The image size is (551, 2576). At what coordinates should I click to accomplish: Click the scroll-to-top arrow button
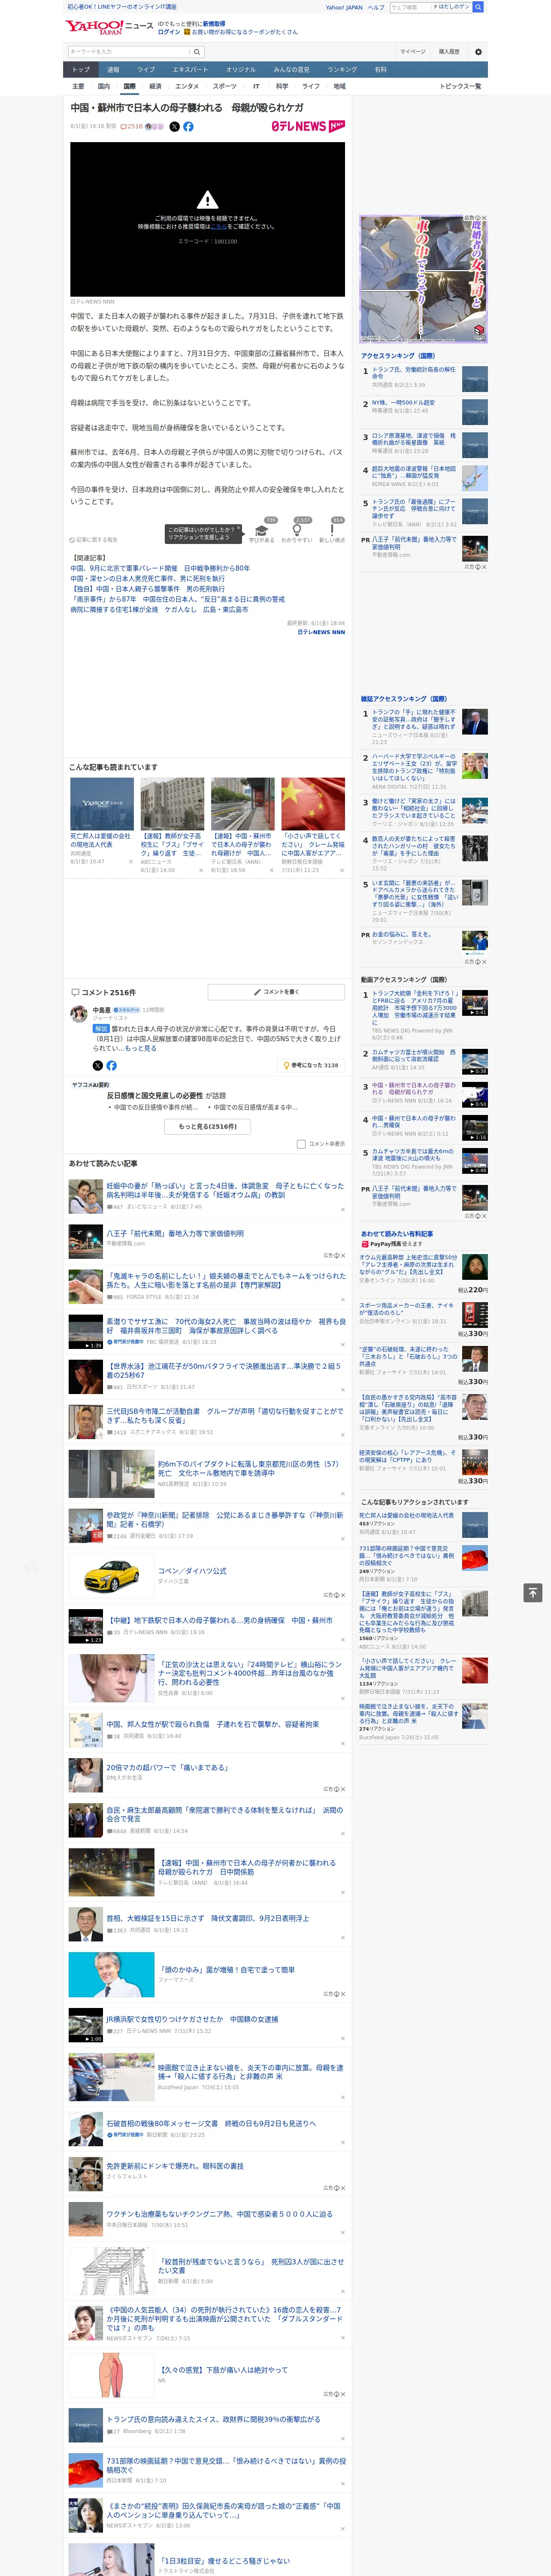(x=533, y=1593)
